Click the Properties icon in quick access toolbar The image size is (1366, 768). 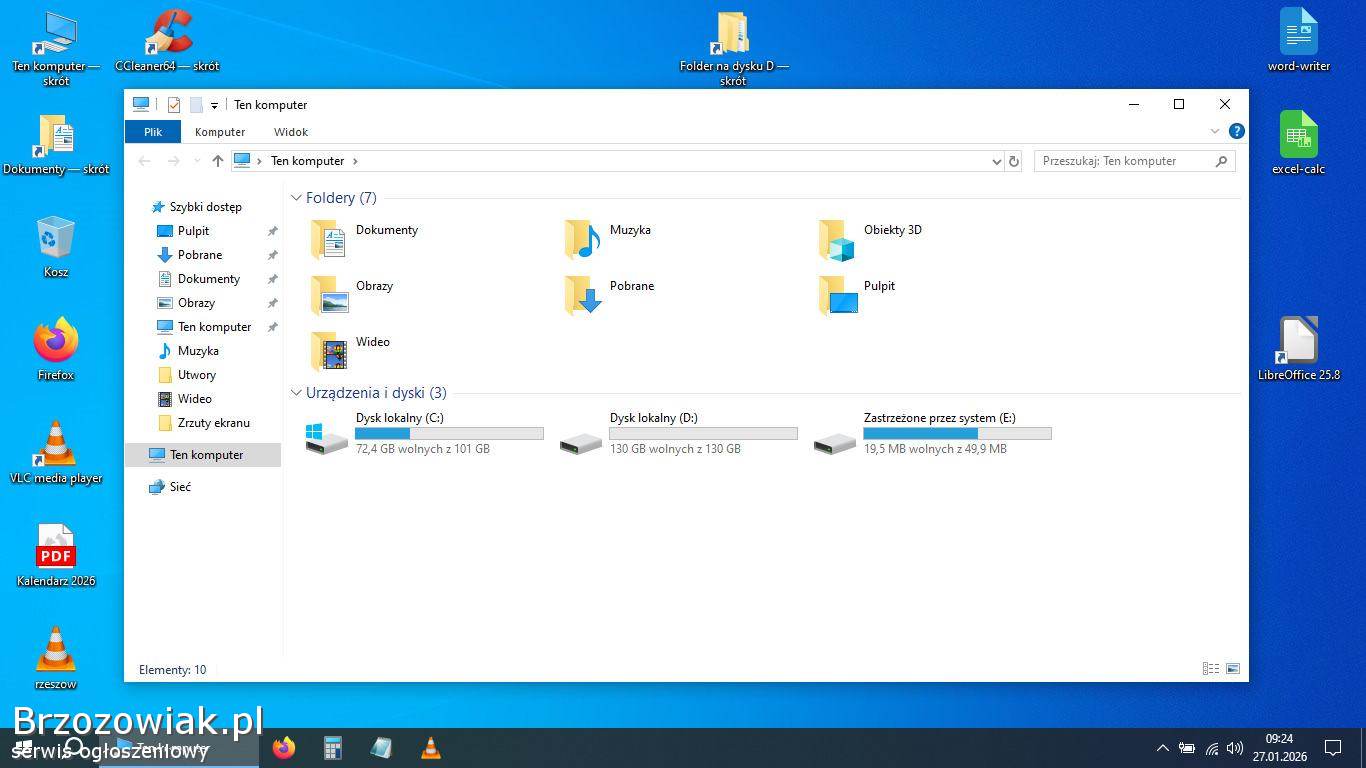(x=174, y=105)
